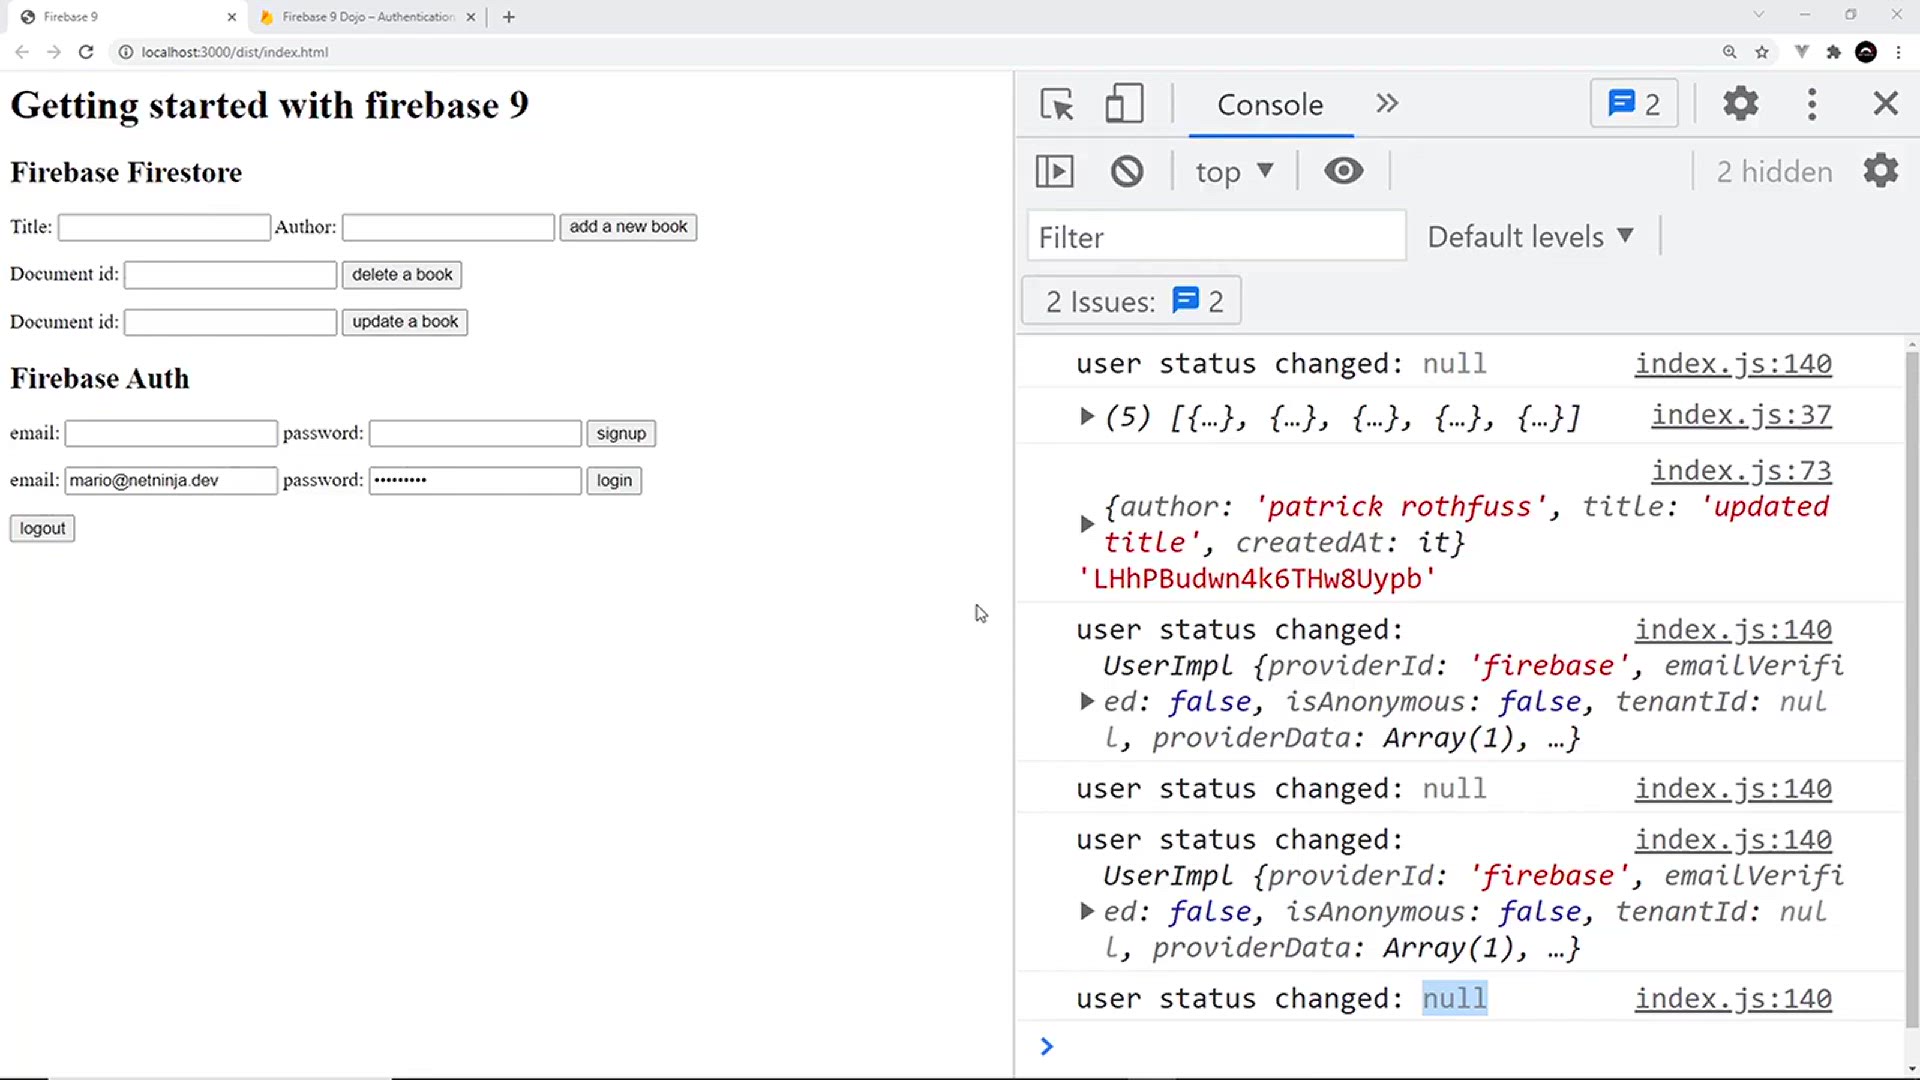Click the login button
1920x1080 pixels.
(x=614, y=481)
